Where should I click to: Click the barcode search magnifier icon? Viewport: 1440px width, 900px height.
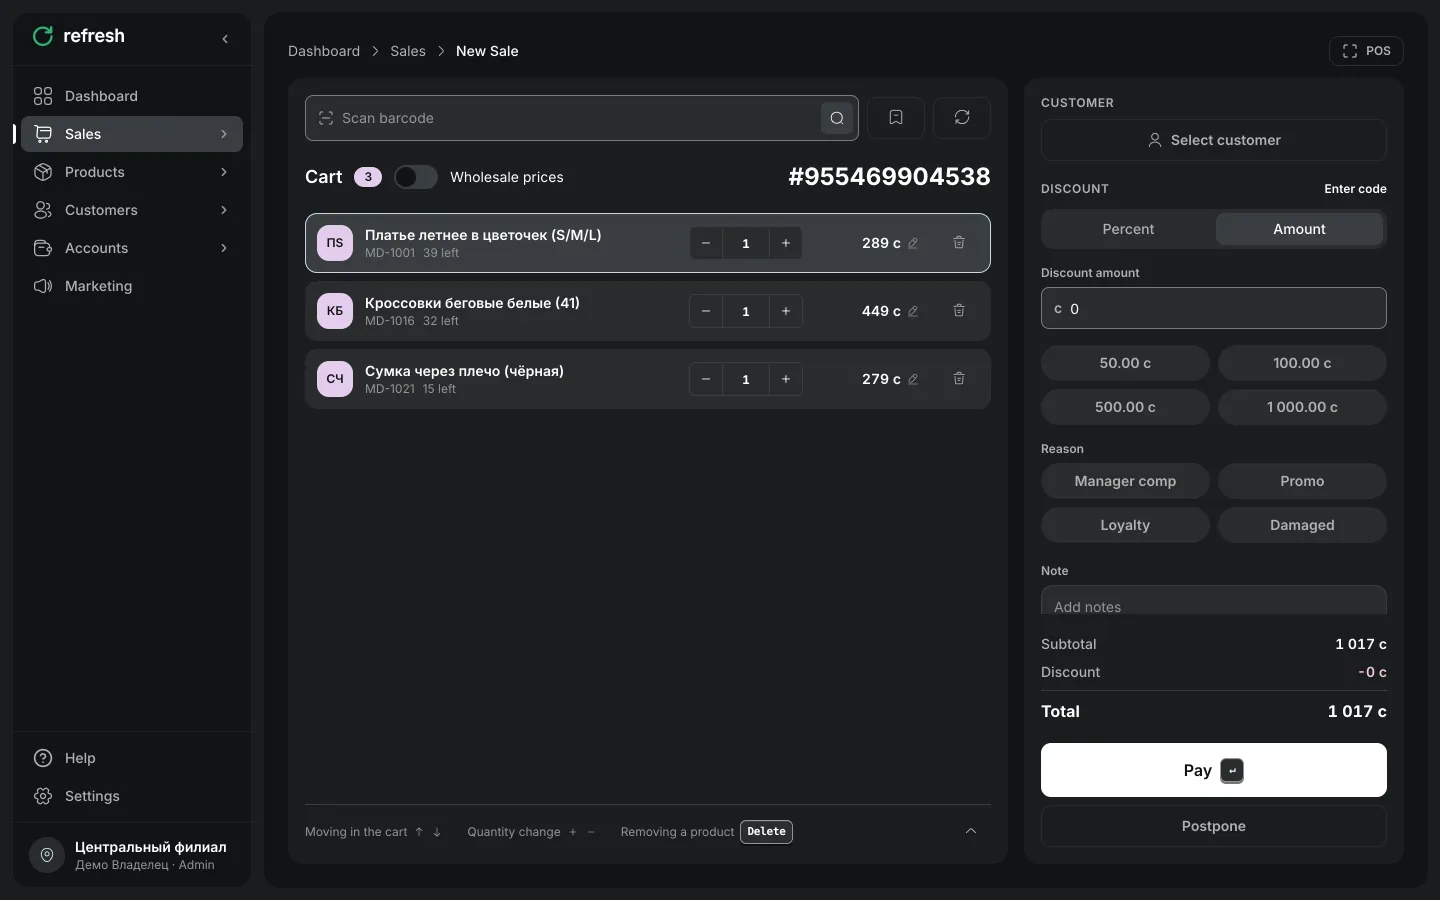(x=837, y=118)
